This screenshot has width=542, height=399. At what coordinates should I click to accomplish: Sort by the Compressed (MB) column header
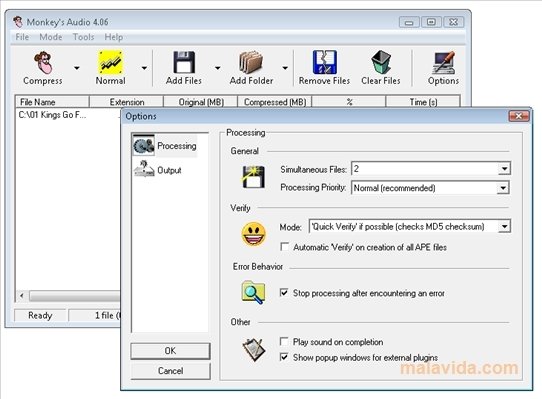coord(275,102)
